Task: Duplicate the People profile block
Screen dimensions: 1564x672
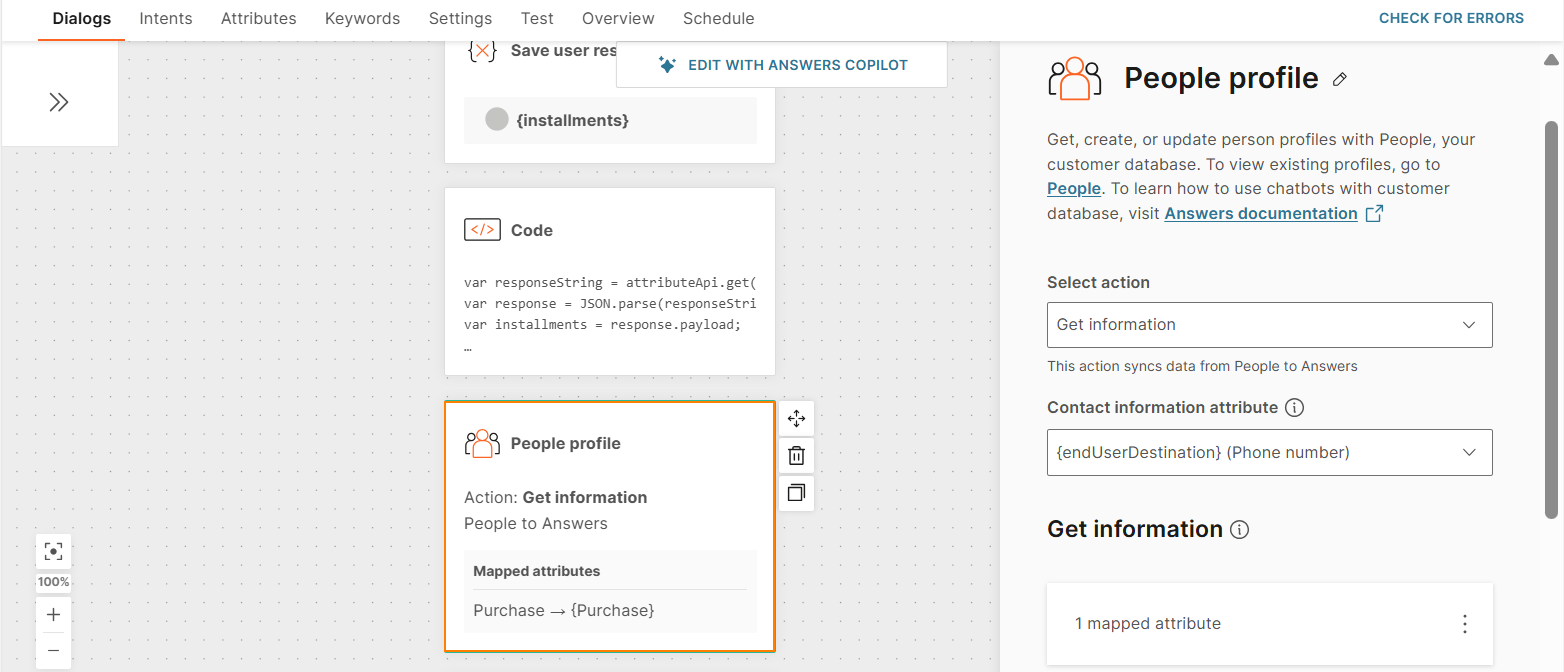Action: click(796, 493)
